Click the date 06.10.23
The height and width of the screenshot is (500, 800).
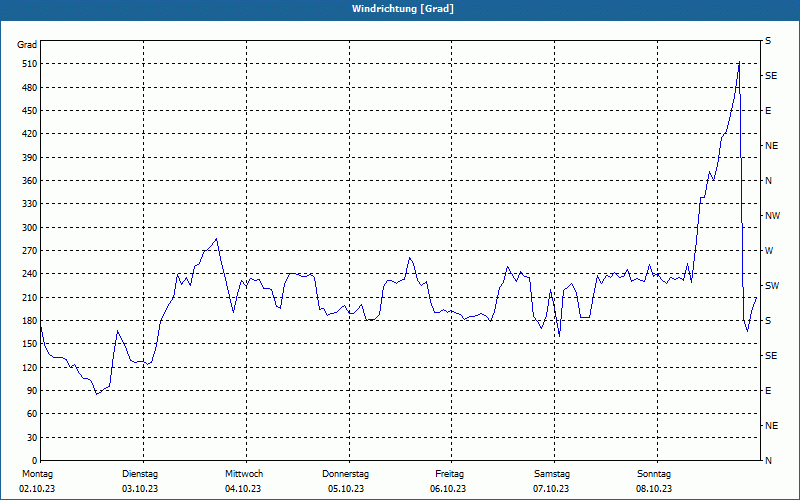(x=448, y=489)
